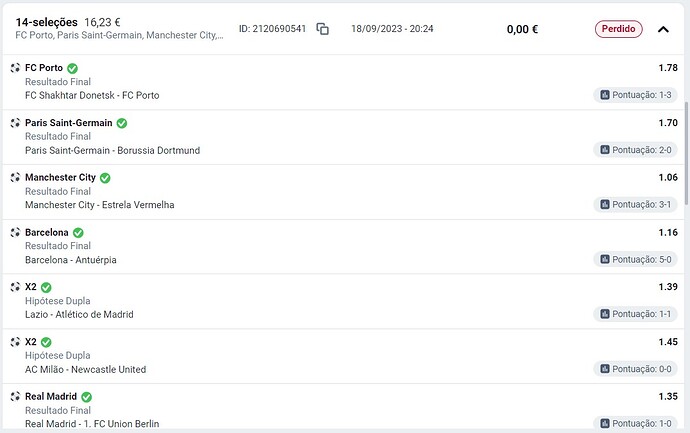This screenshot has width=690, height=433.
Task: Open the Pontuação 3-1 scoreboard icon
Action: point(605,205)
